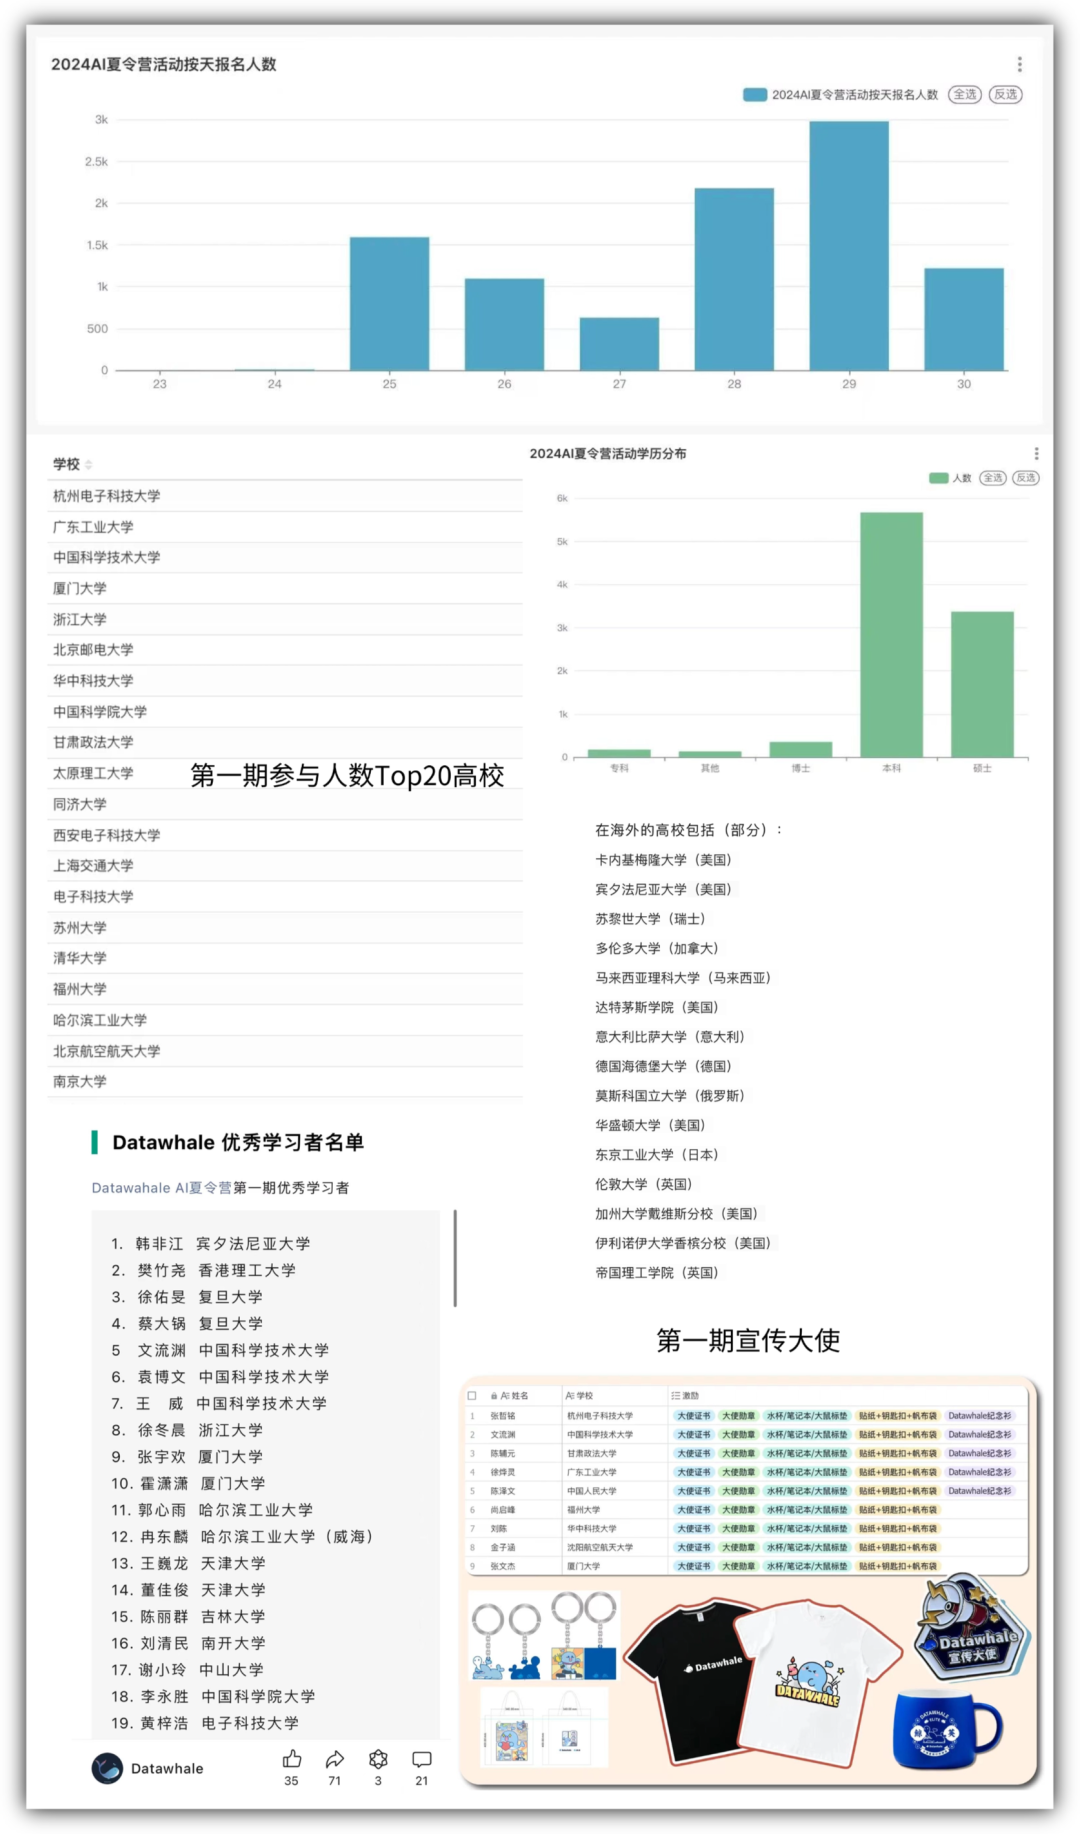Image resolution: width=1080 pixels, height=1834 pixels.
Task: Tap the flower-shaped icon with count 3
Action: point(378,1758)
